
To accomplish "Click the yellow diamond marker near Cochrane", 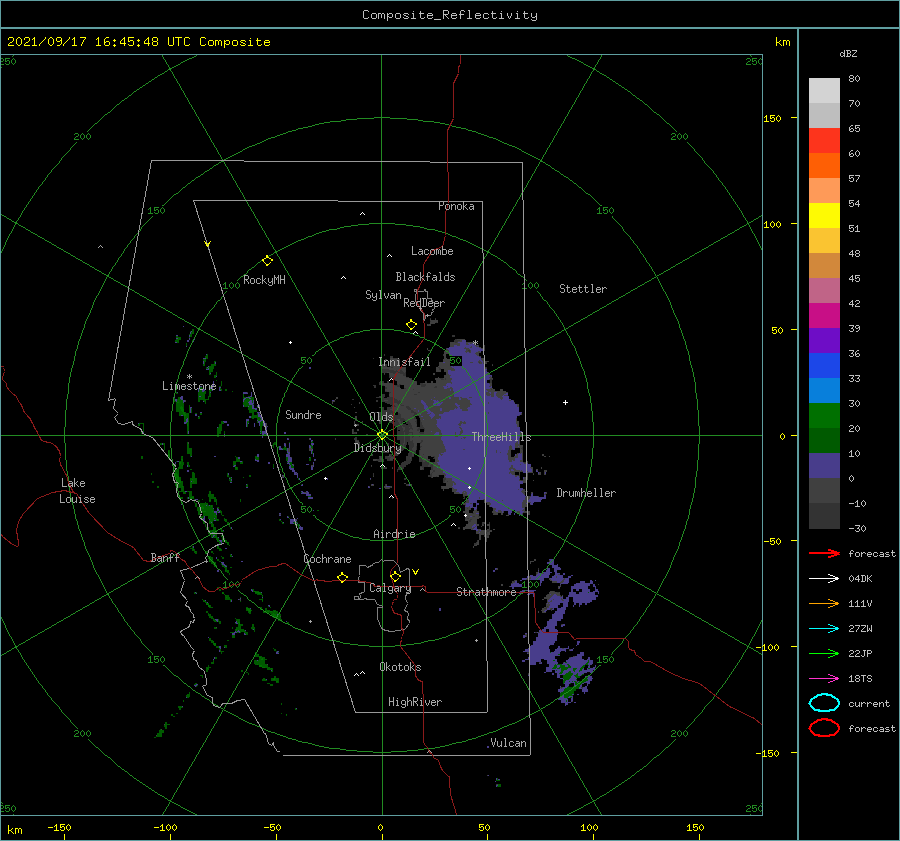I will pyautogui.click(x=342, y=578).
